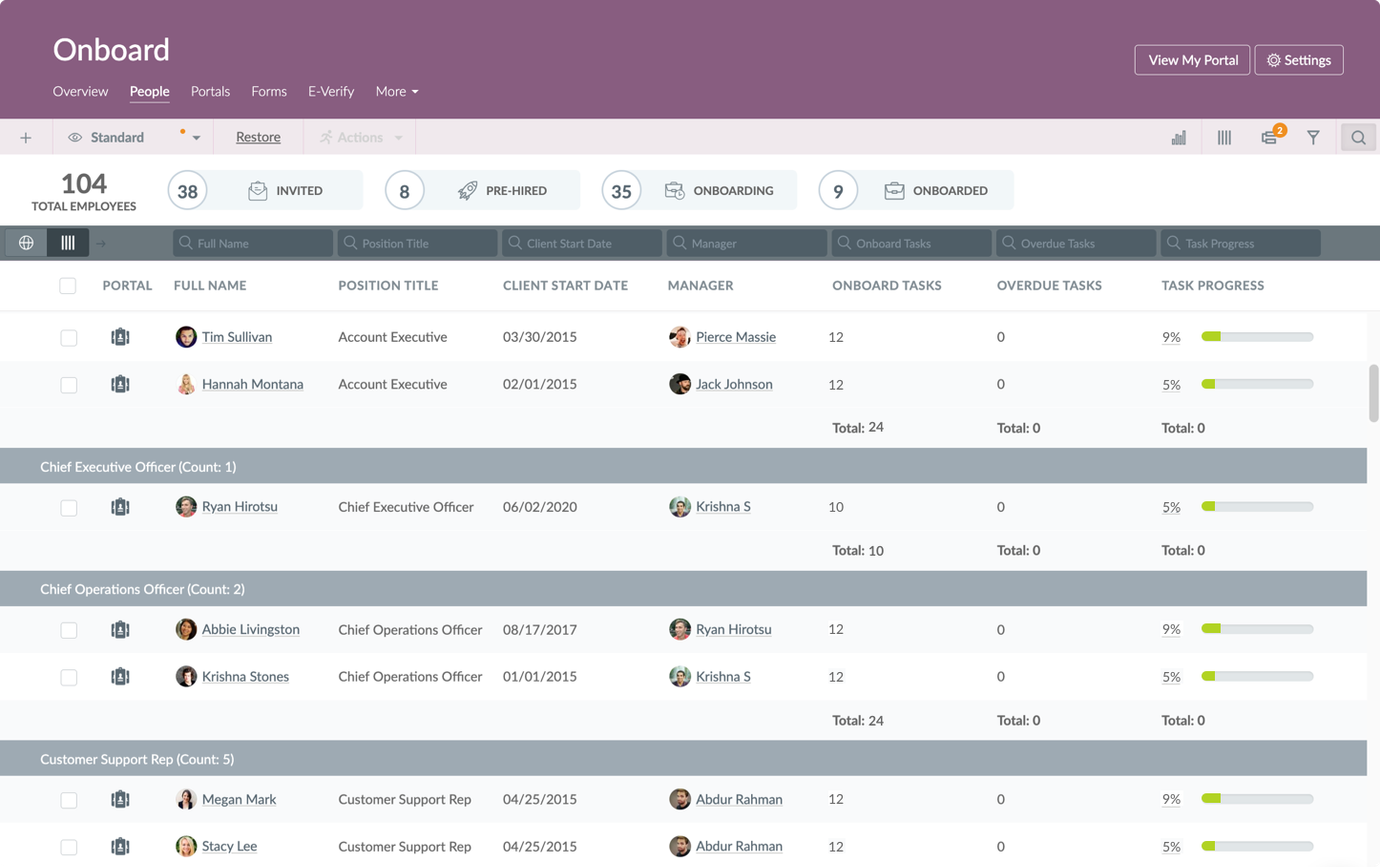Click the Onboarding briefcase clock icon
1380x867 pixels.
[x=675, y=191]
